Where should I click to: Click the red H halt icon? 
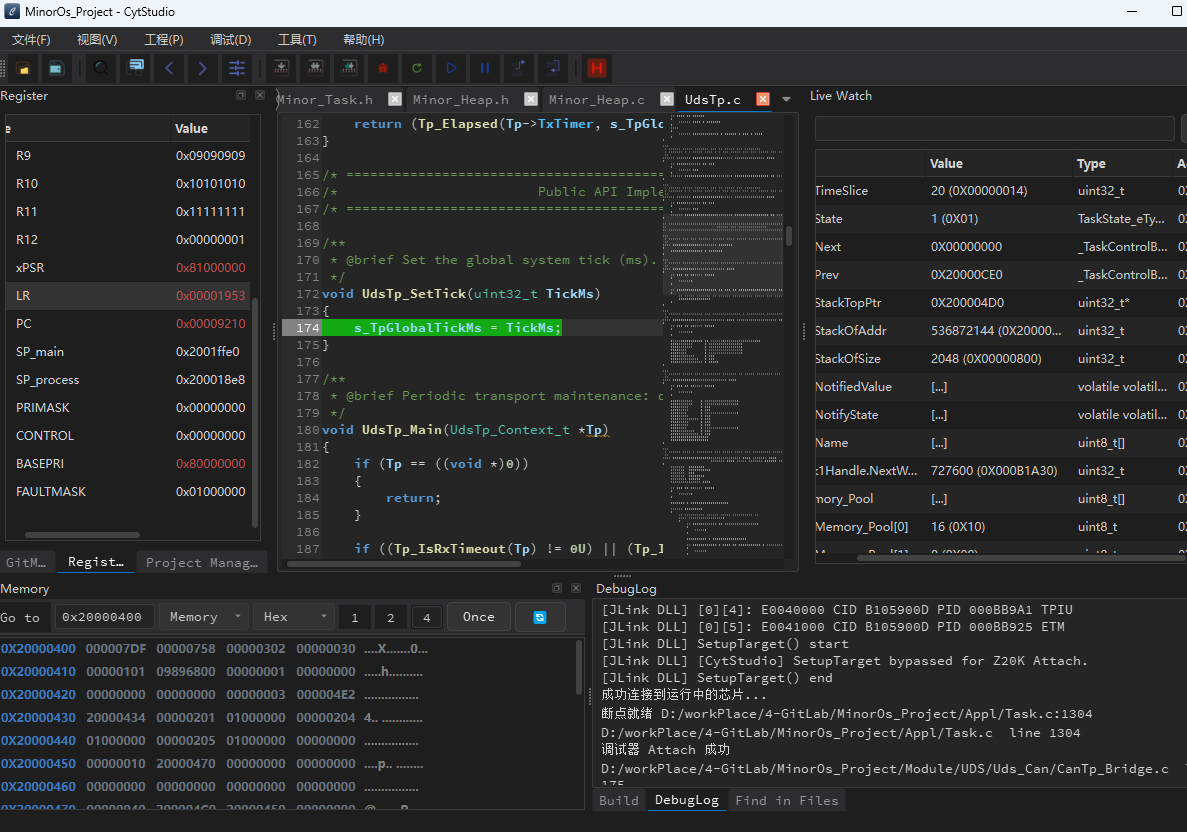point(597,68)
